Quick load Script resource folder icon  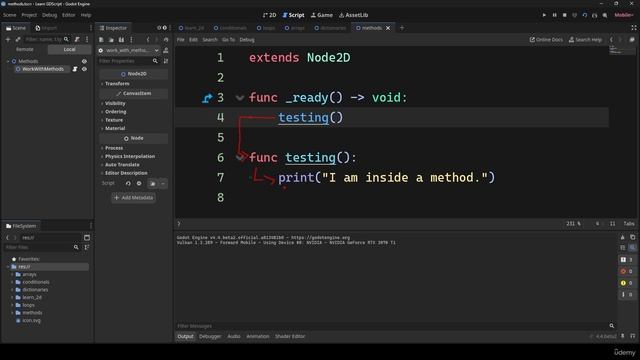coord(152,184)
